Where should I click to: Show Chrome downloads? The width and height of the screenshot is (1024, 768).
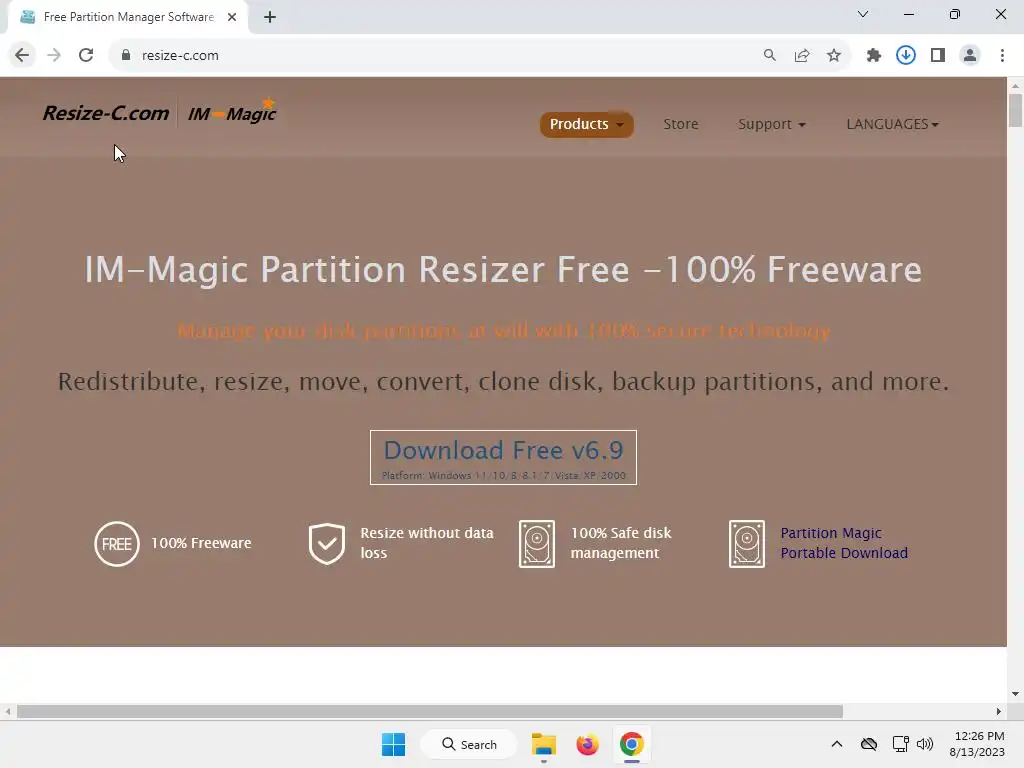click(x=906, y=56)
